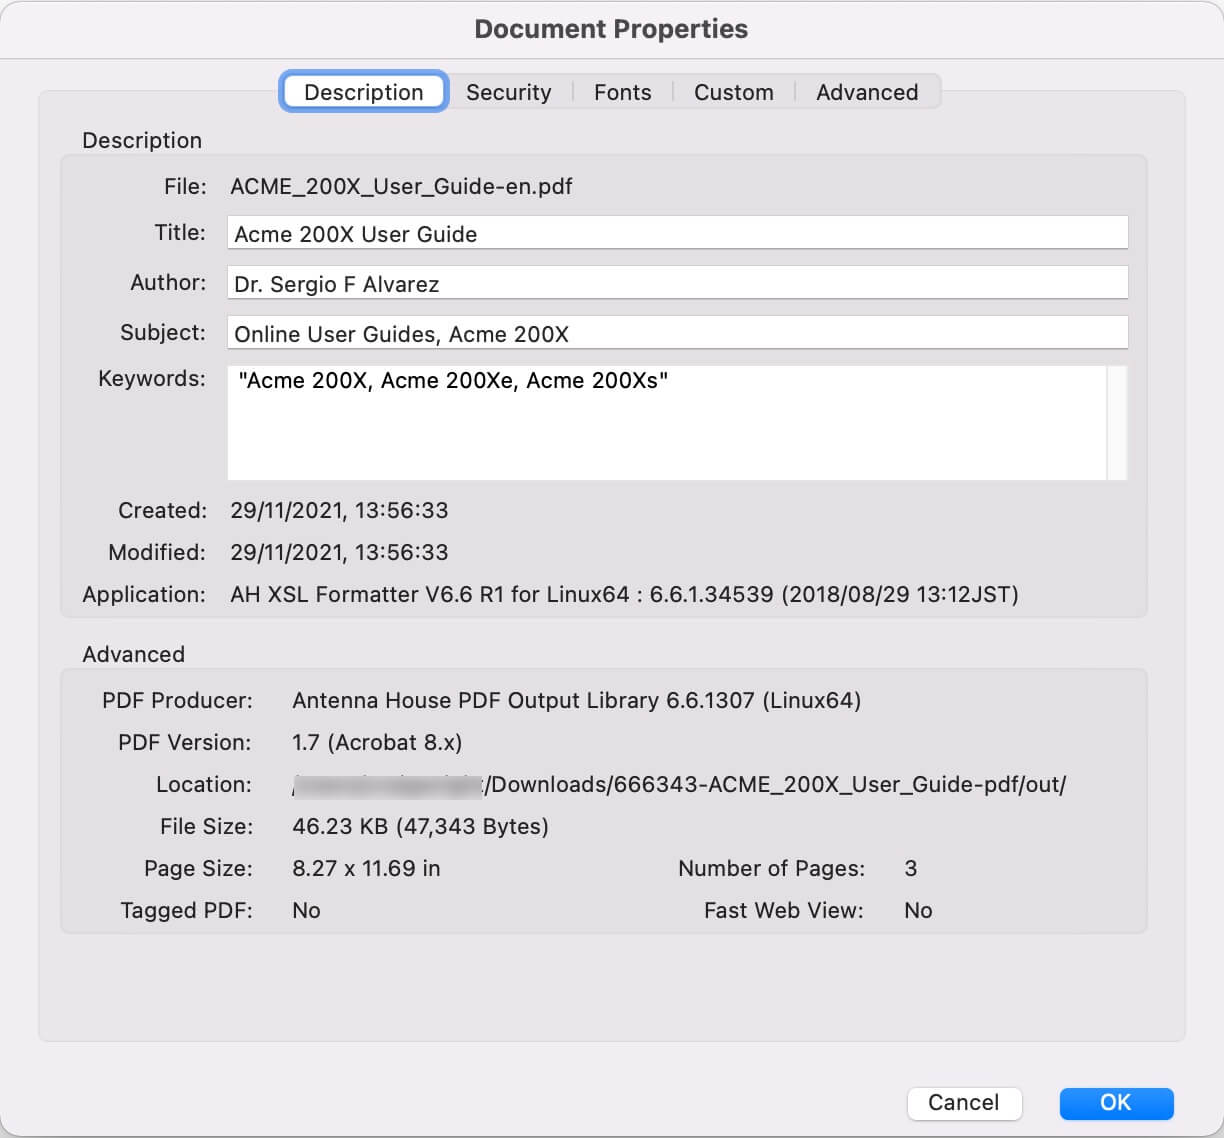Click the Author field 'Dr. Sergio F Alvarez'
This screenshot has width=1224, height=1138.
[x=677, y=283]
